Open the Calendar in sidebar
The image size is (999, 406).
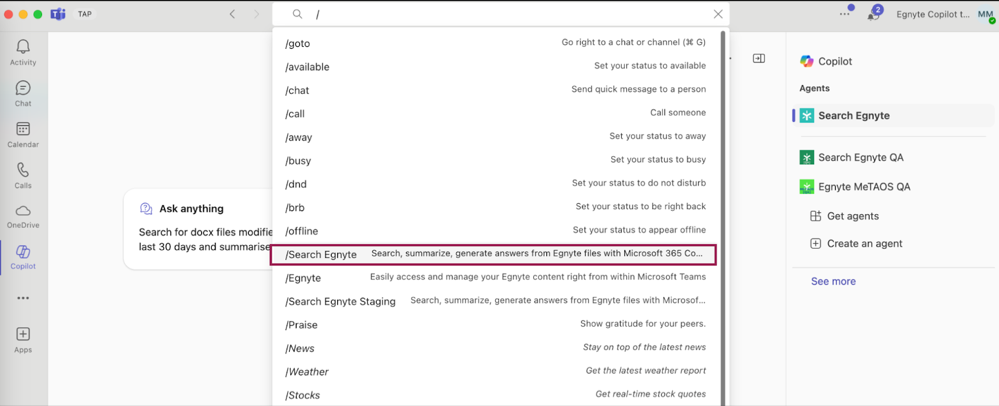point(23,134)
